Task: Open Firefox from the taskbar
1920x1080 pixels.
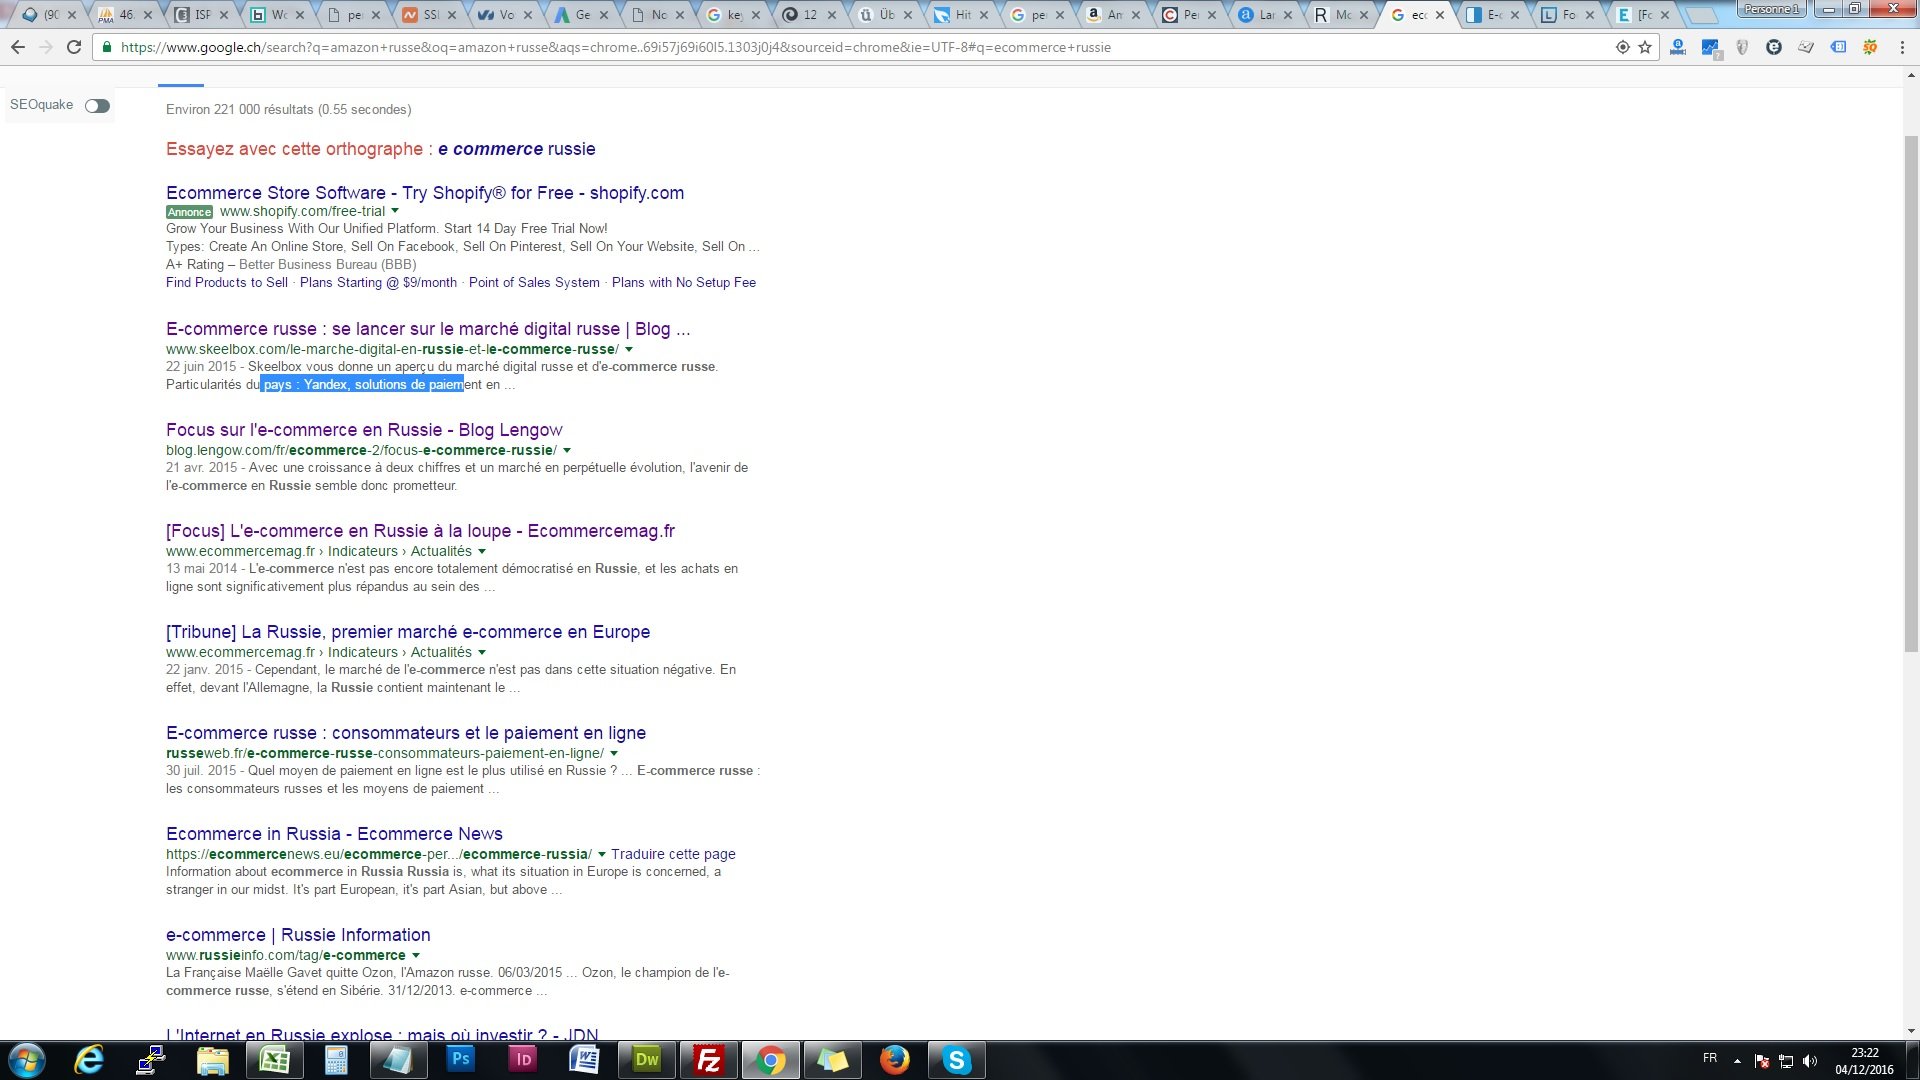Action: (x=894, y=1060)
